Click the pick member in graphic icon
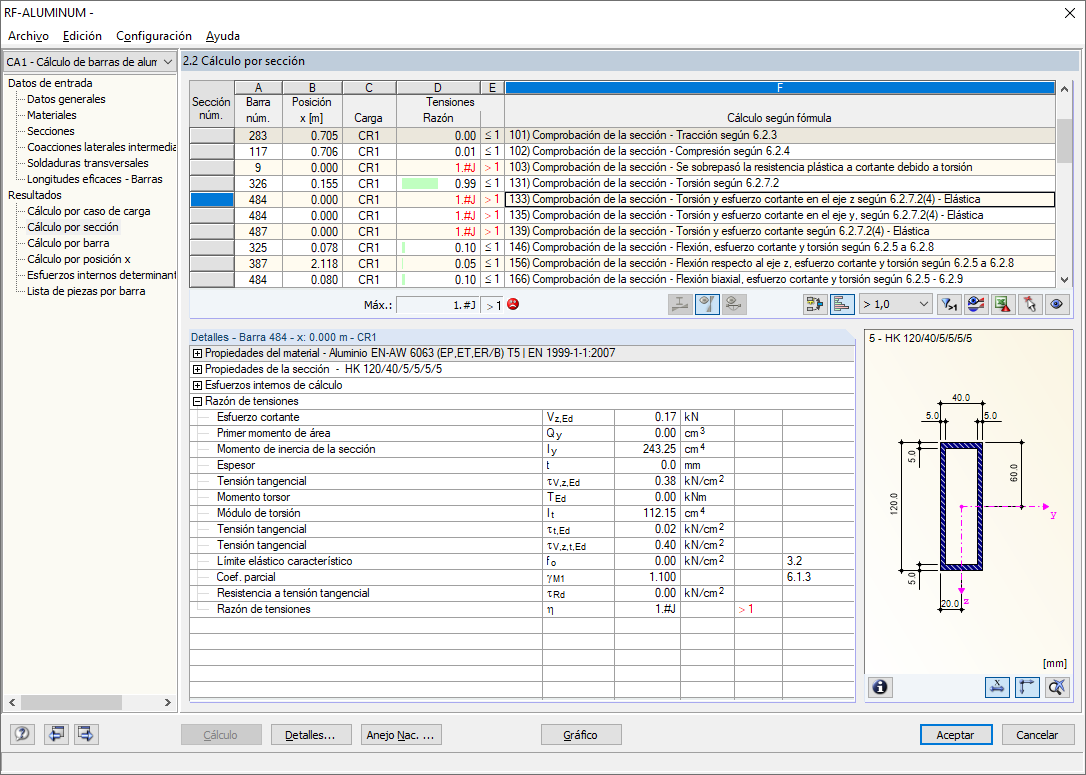1086x775 pixels. pos(1030,305)
